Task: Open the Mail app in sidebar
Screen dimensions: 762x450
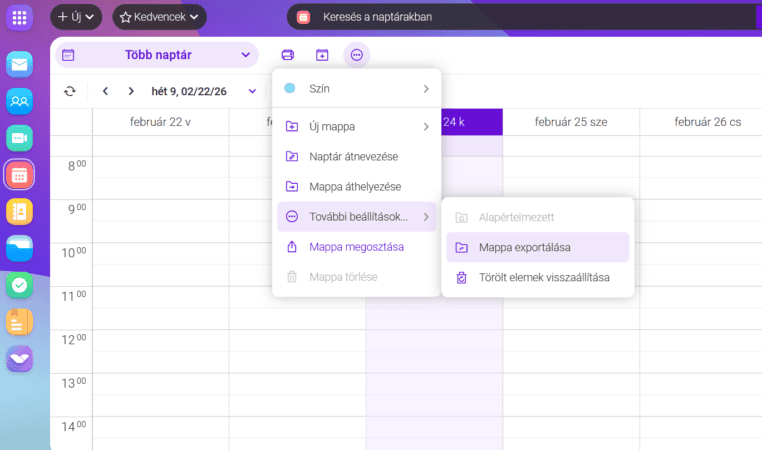Action: click(20, 64)
